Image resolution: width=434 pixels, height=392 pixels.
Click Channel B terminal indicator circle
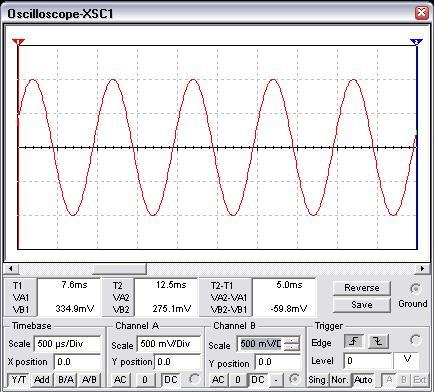click(294, 379)
